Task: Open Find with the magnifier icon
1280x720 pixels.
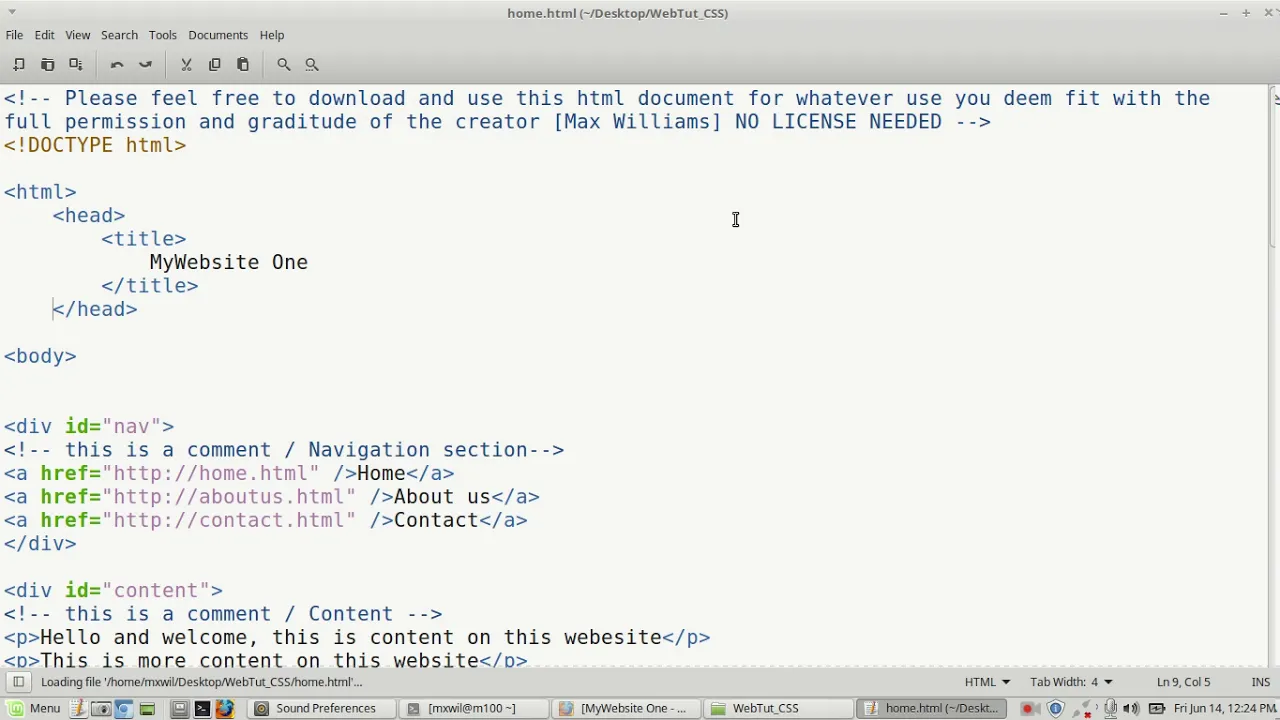Action: [284, 64]
